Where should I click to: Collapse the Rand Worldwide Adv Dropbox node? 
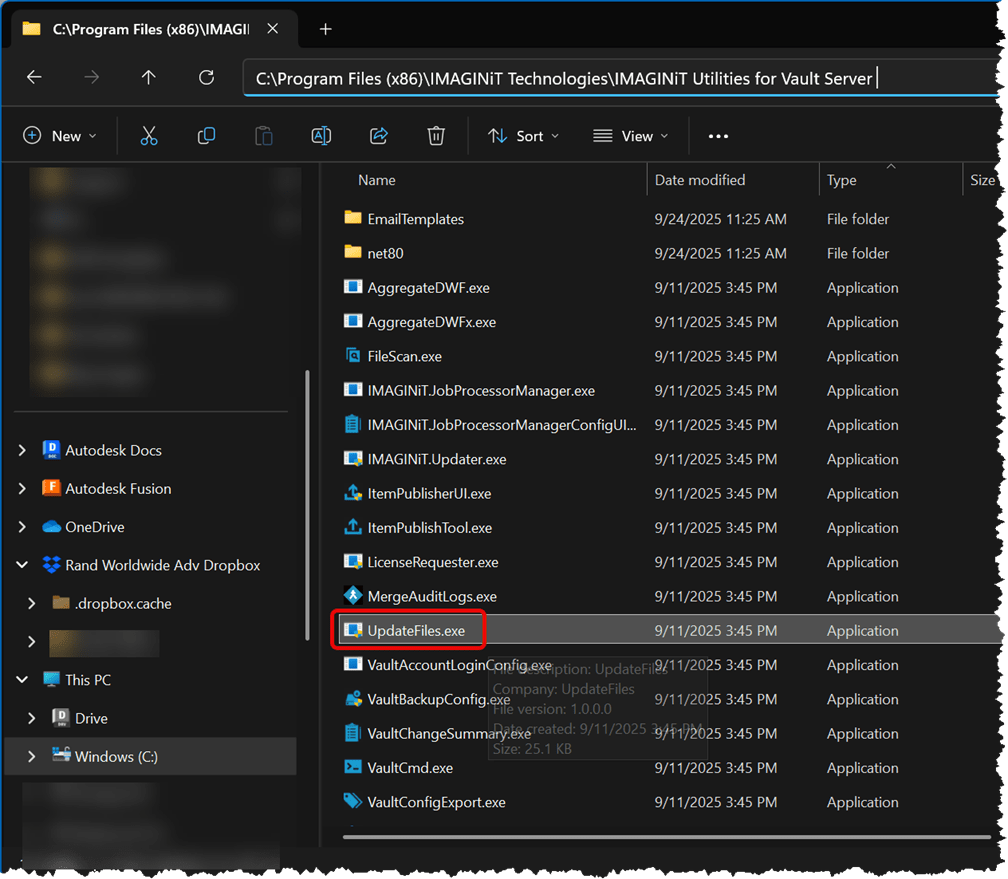22,565
